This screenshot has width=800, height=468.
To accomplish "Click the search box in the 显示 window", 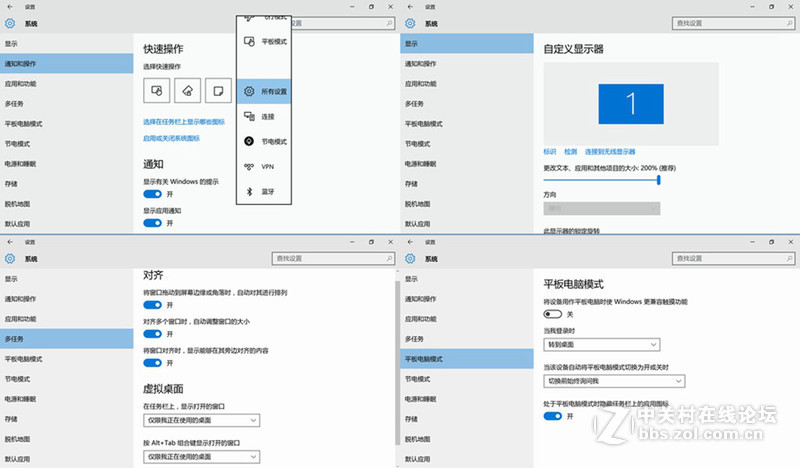I will (x=733, y=23).
